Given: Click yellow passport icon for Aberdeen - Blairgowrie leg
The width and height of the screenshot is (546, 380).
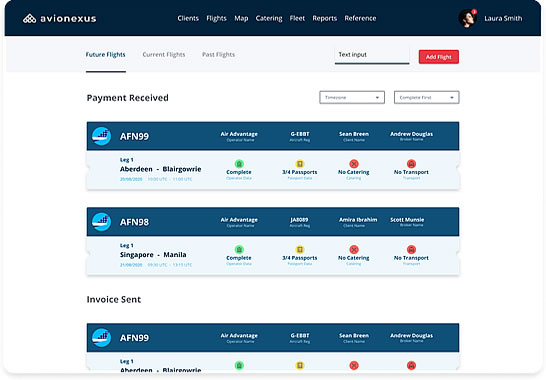Looking at the screenshot, I should tap(300, 164).
